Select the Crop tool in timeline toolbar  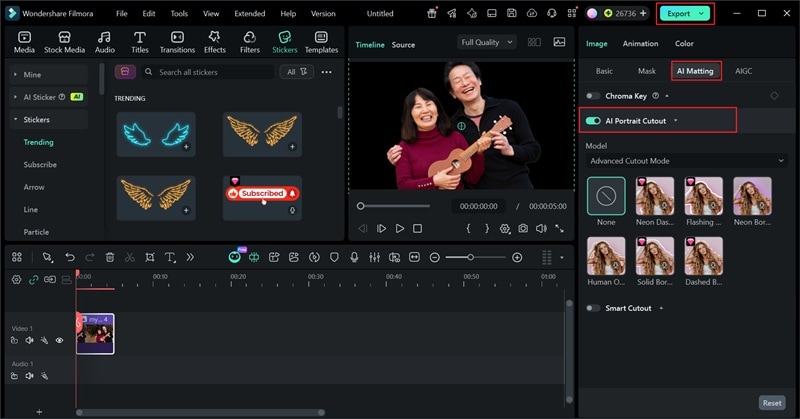pos(150,257)
